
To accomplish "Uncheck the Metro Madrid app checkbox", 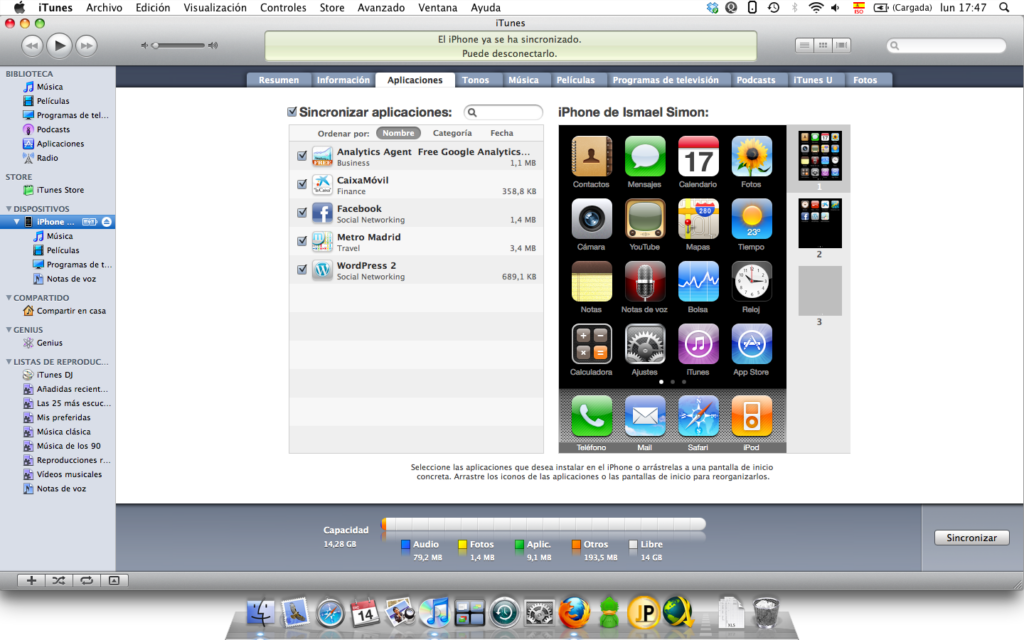I will [302, 241].
